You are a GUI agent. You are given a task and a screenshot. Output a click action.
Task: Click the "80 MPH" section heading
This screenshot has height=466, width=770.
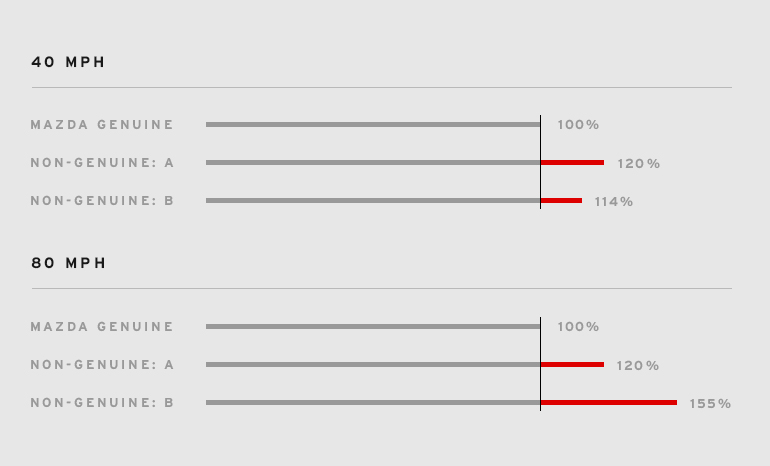coord(68,263)
